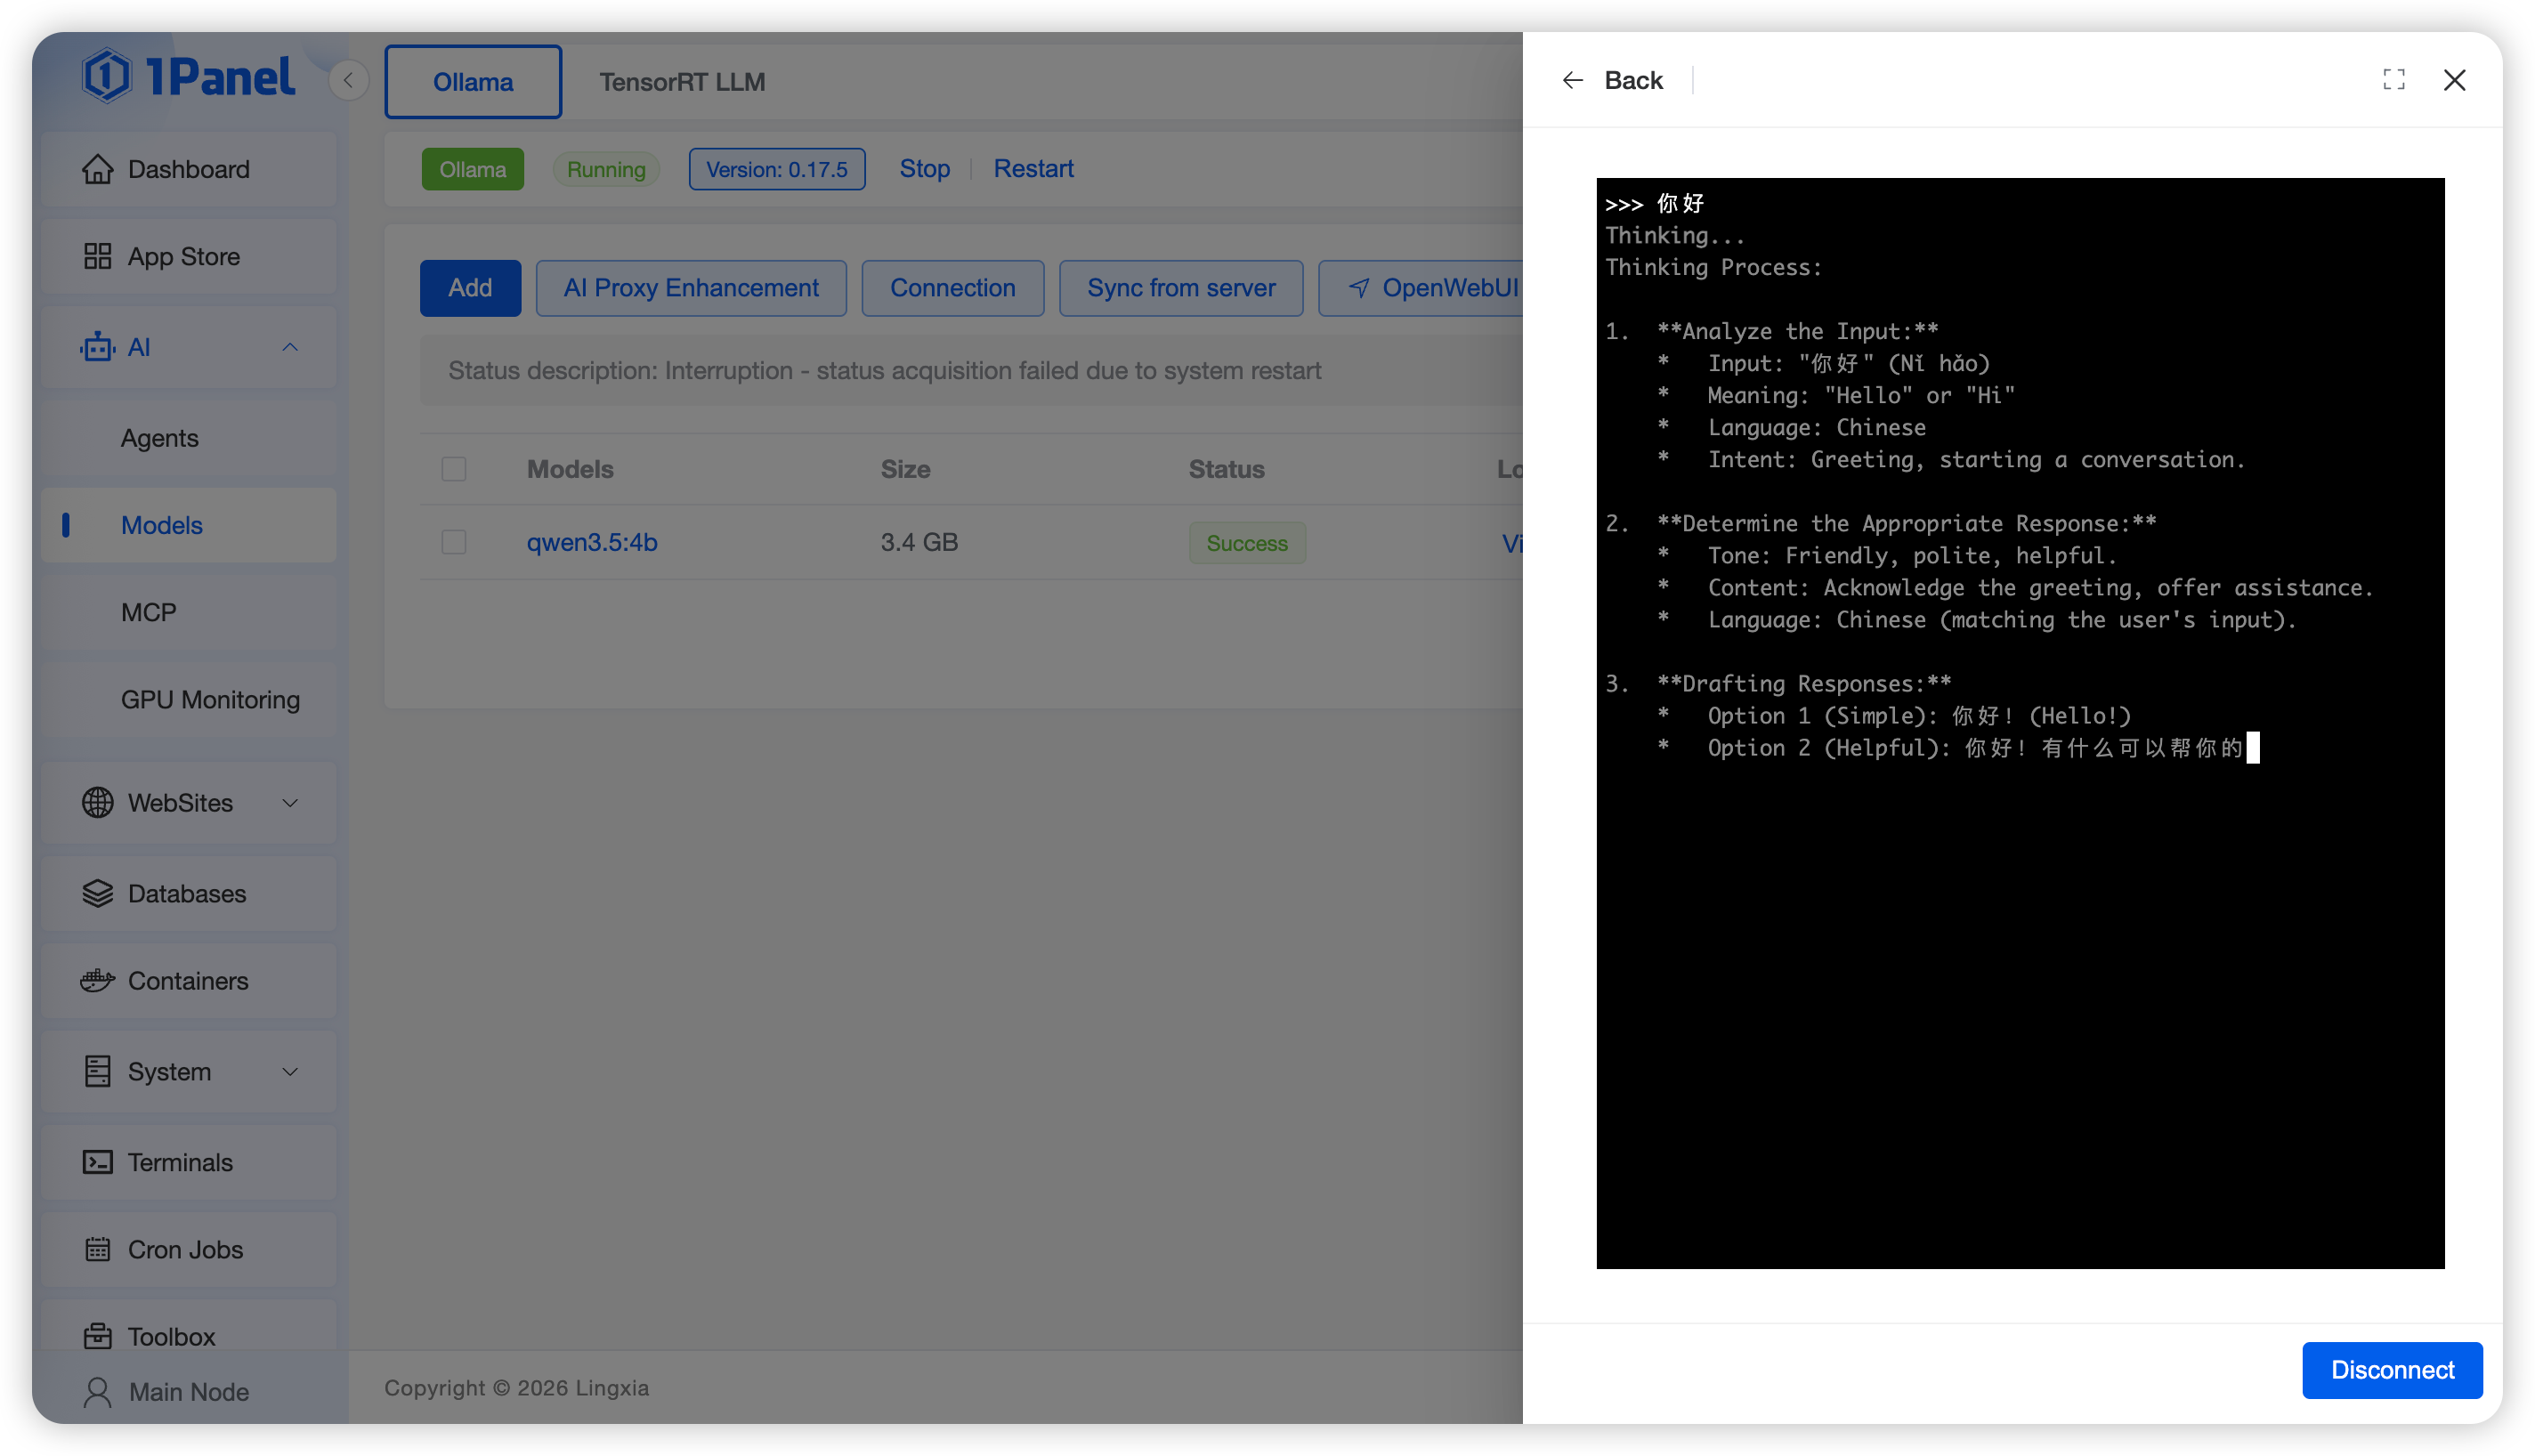Viewport: 2535px width, 1456px height.
Task: Collapse the sidebar with arrow button
Action: pos(348,80)
